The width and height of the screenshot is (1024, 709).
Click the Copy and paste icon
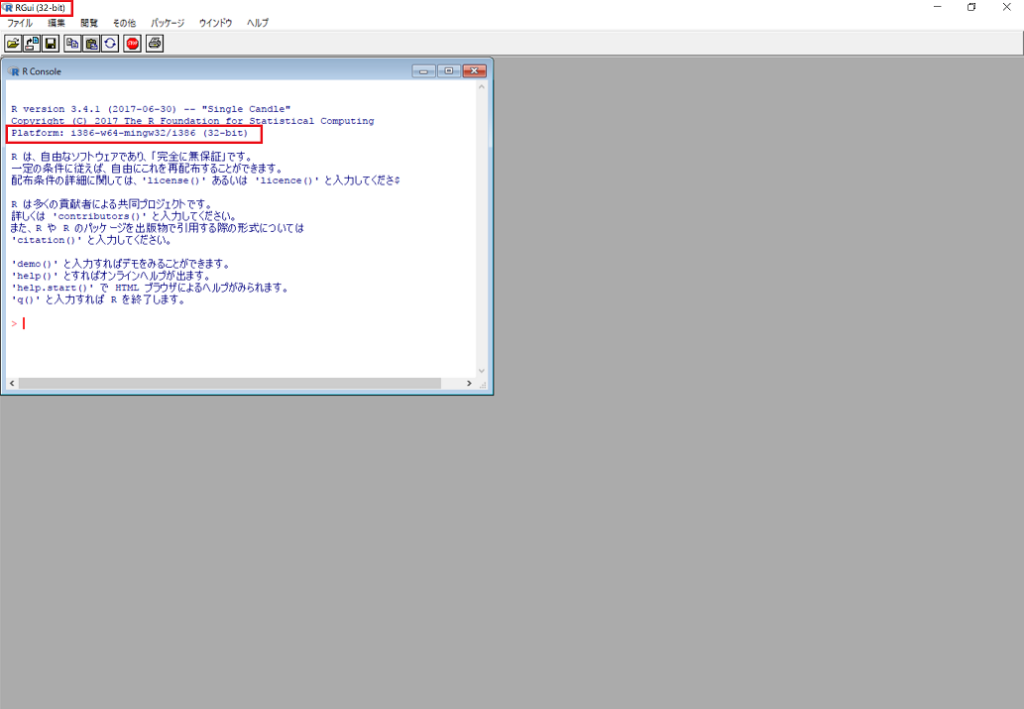click(110, 43)
